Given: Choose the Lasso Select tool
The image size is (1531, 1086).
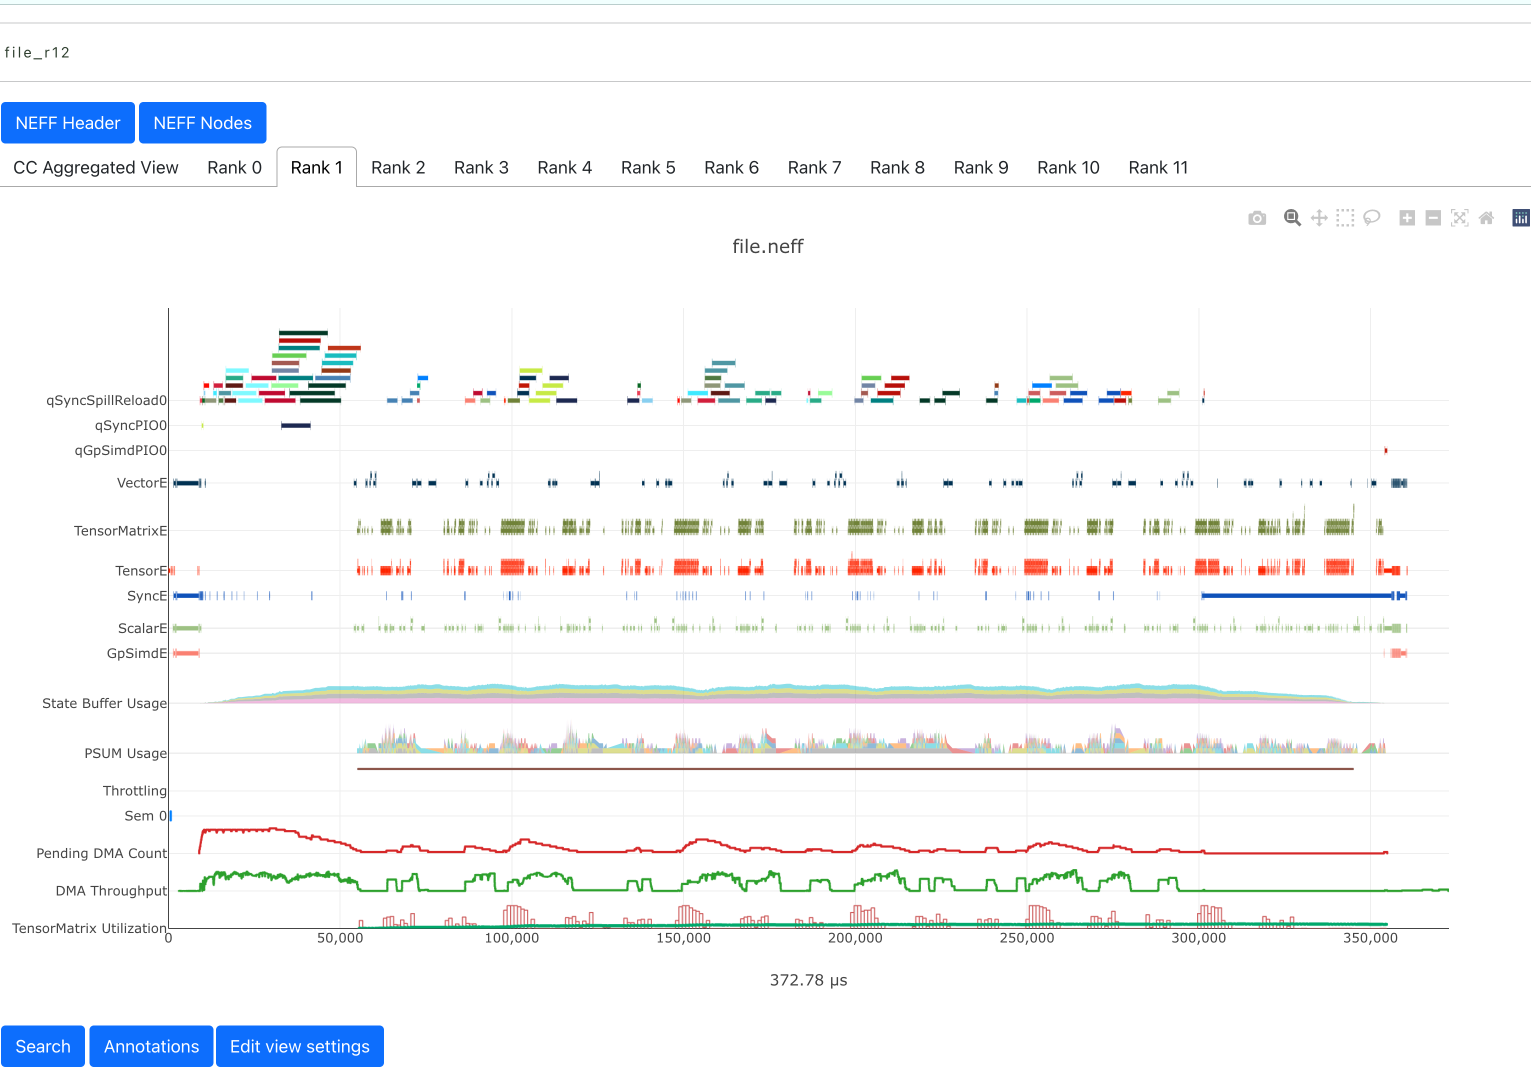Looking at the screenshot, I should coord(1372,218).
